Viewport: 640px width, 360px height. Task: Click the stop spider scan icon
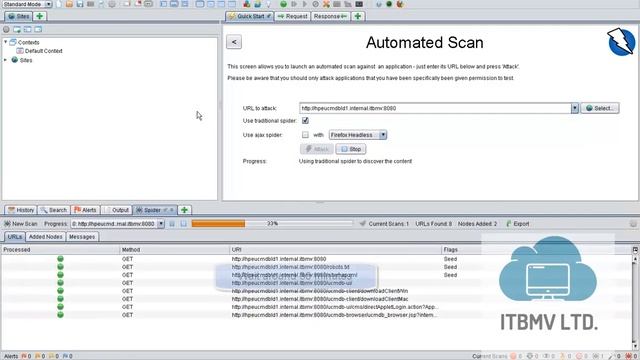pos(184,224)
